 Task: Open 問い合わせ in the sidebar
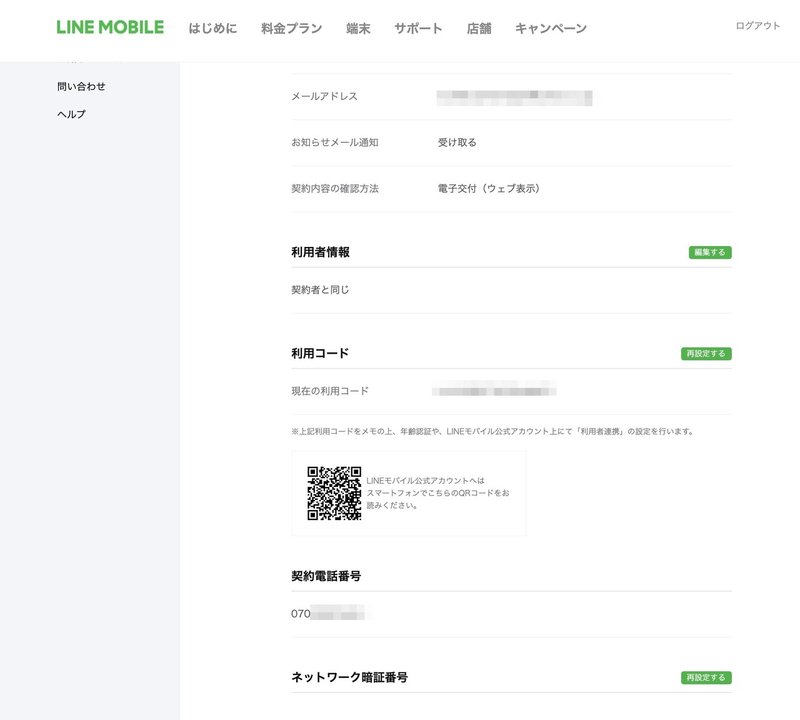point(81,86)
